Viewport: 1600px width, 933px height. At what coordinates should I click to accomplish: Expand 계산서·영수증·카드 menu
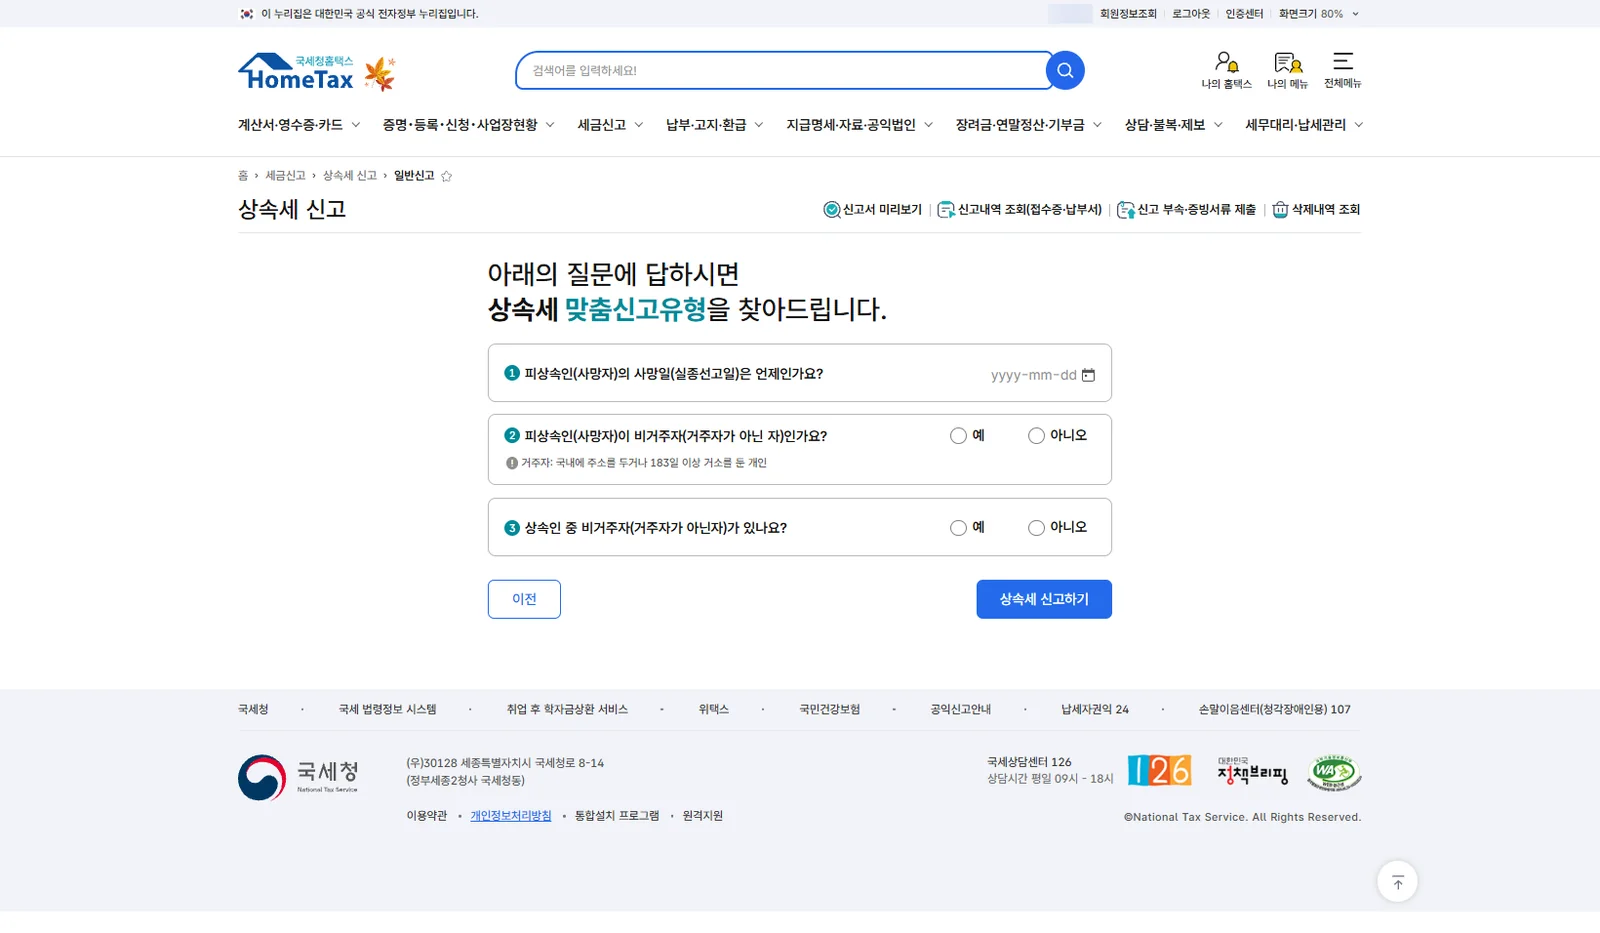[x=299, y=125]
